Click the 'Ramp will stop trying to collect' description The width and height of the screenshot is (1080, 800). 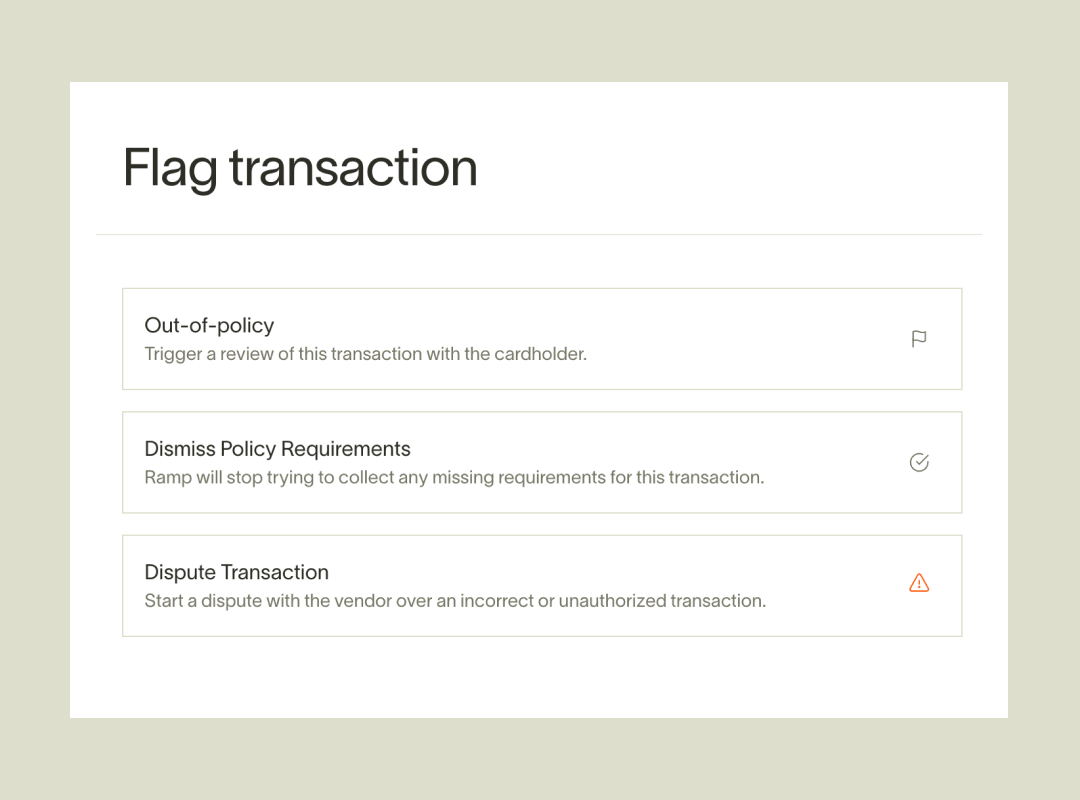454,477
